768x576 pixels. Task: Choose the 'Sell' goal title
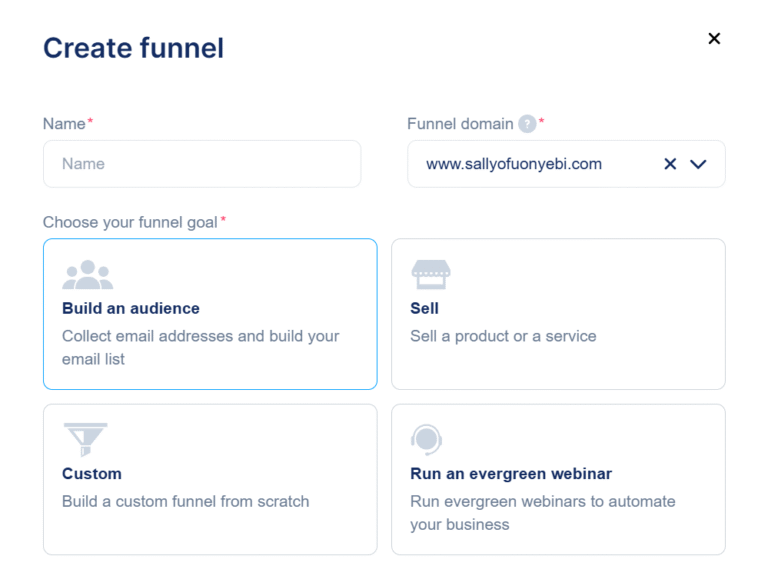point(424,308)
